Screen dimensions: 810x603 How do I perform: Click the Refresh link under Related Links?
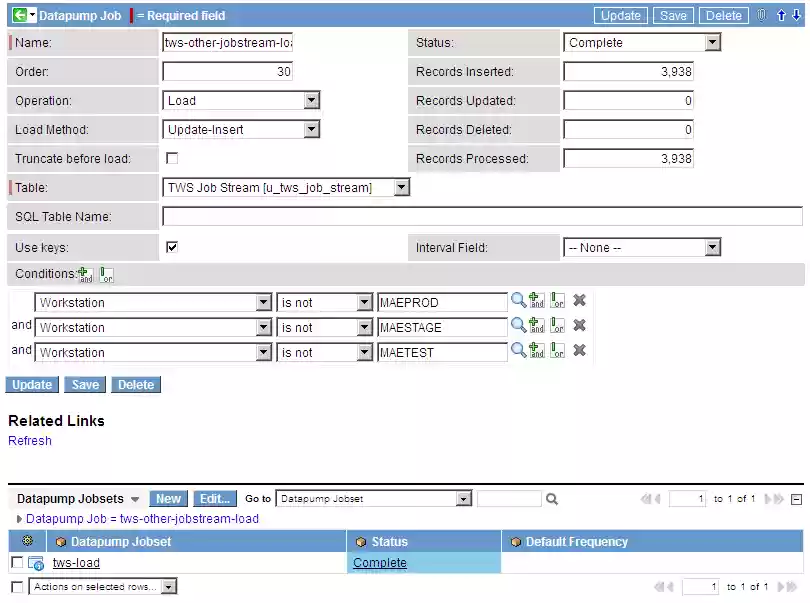coord(29,440)
